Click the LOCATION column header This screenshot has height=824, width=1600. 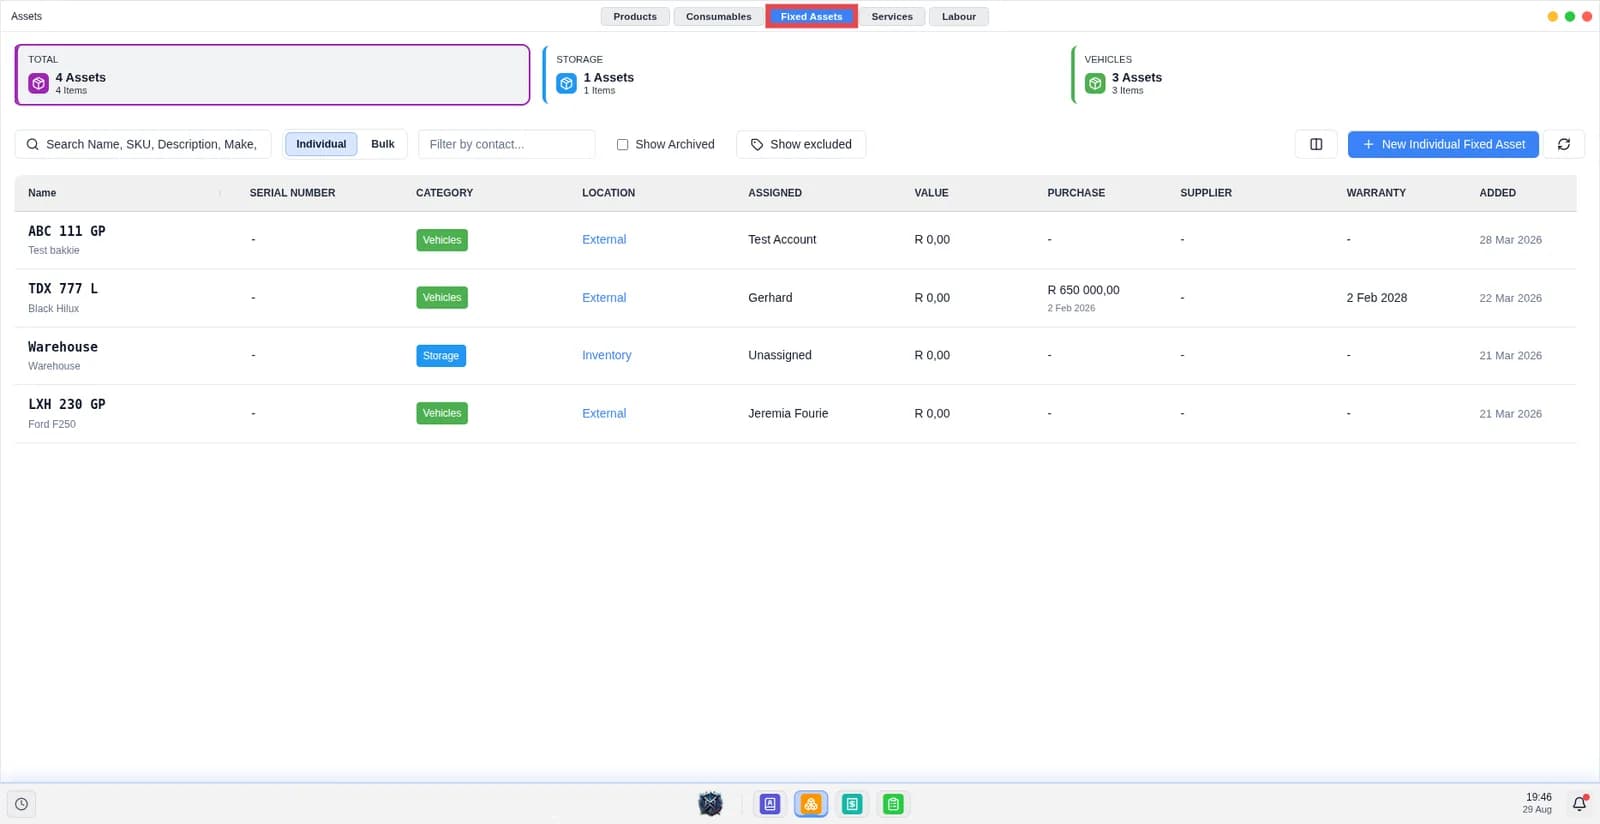pos(608,193)
